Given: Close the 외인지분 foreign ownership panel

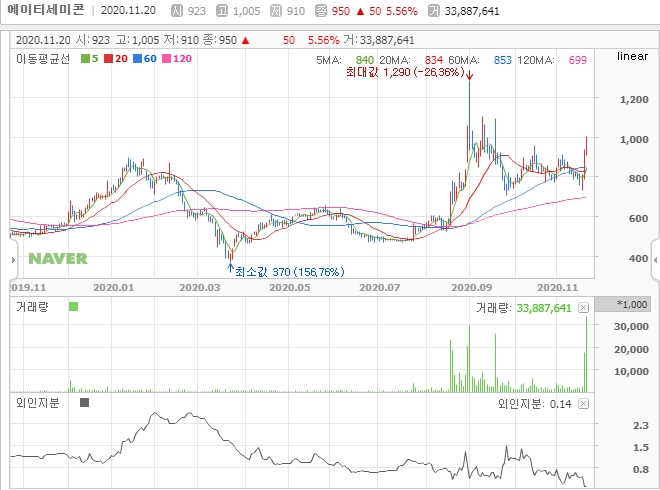Looking at the screenshot, I should [x=583, y=404].
